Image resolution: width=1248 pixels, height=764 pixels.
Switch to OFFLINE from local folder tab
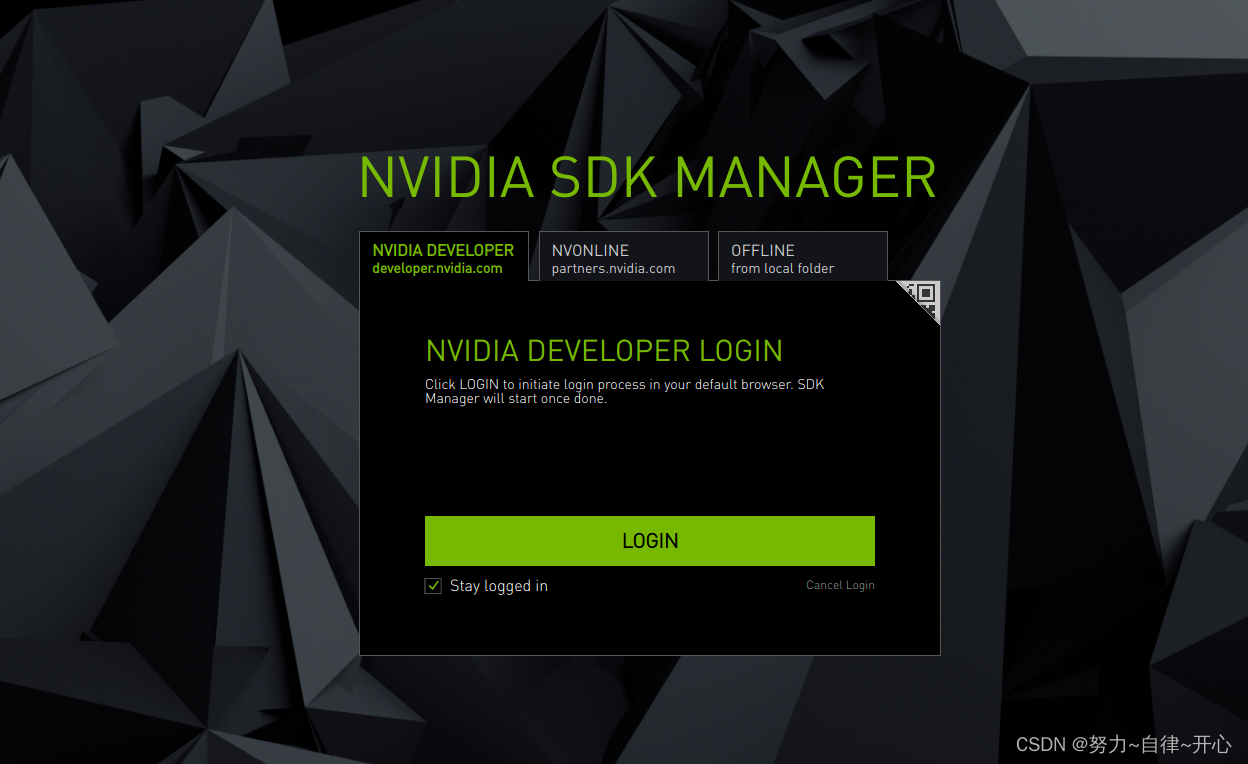[802, 256]
